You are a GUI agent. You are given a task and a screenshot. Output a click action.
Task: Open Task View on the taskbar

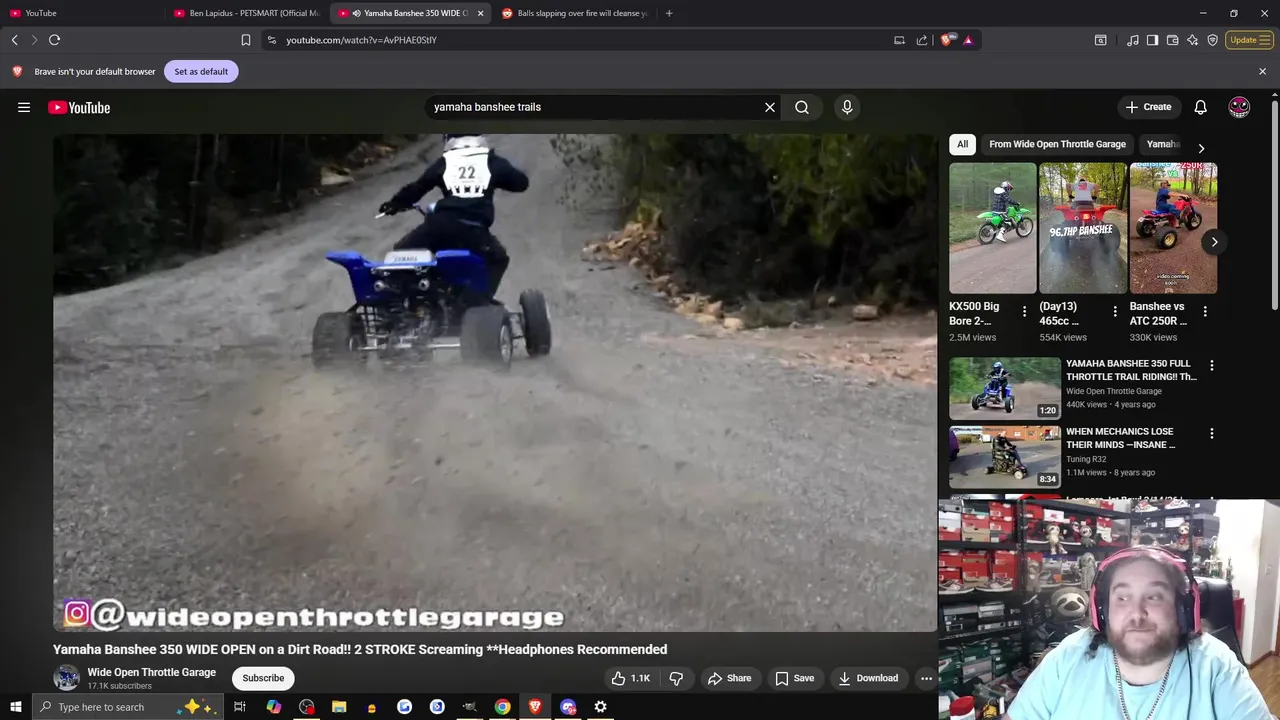point(240,707)
